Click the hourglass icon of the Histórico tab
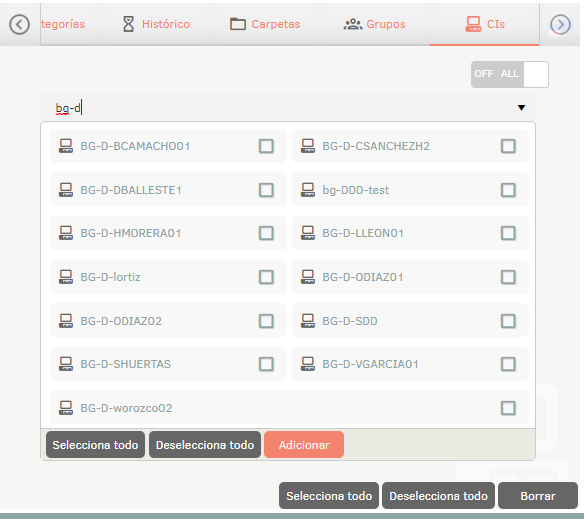 (x=128, y=24)
